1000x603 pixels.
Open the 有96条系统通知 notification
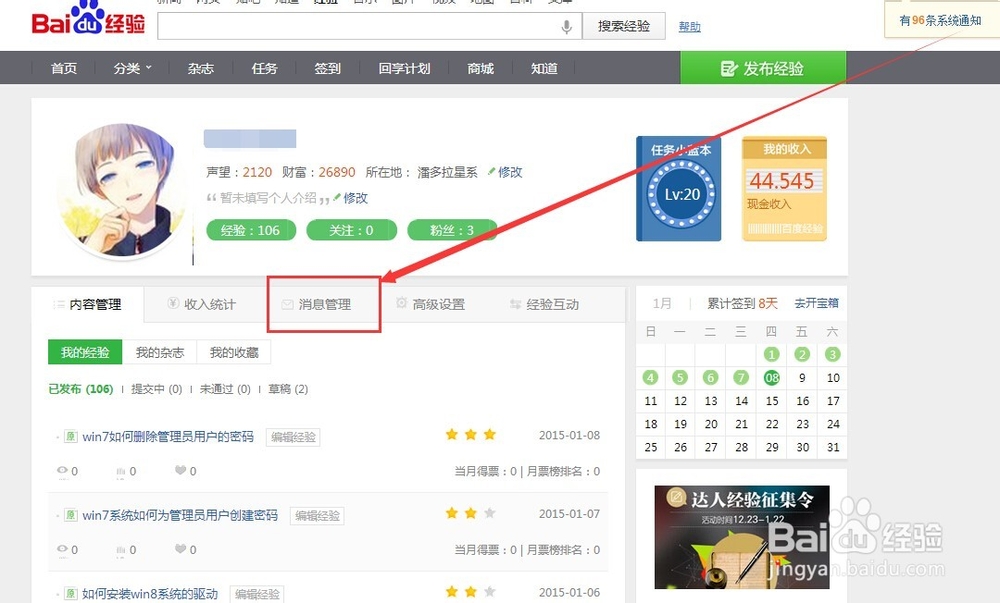tap(940, 20)
